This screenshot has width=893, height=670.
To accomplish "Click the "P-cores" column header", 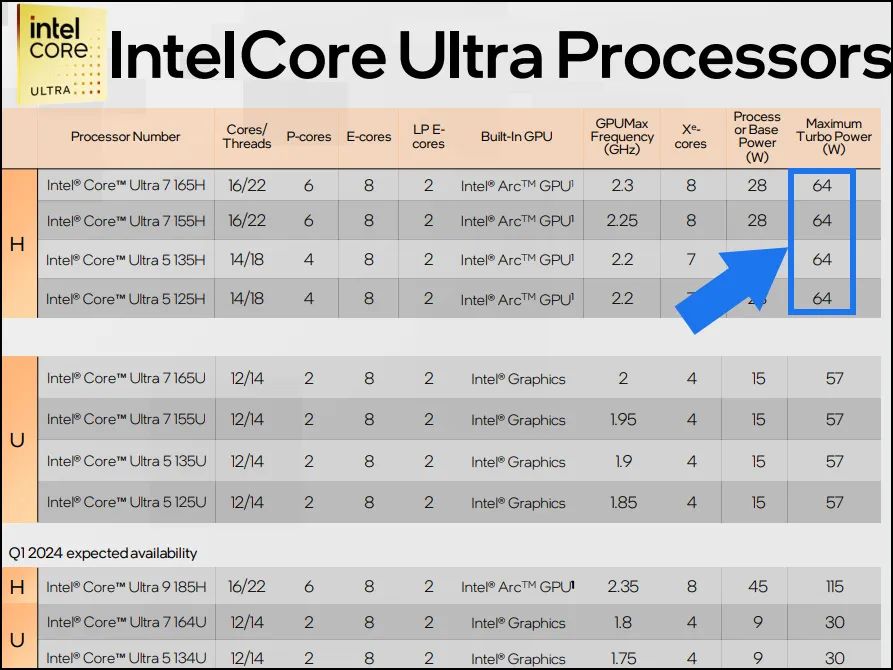I will [x=309, y=137].
